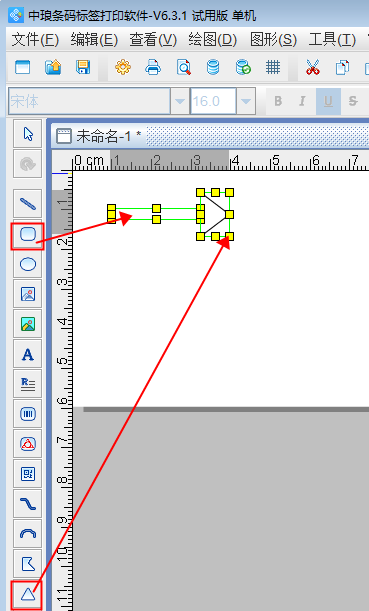This screenshot has width=369, height=611.
Task: Open the 绘图(D) menu
Action: (212, 39)
